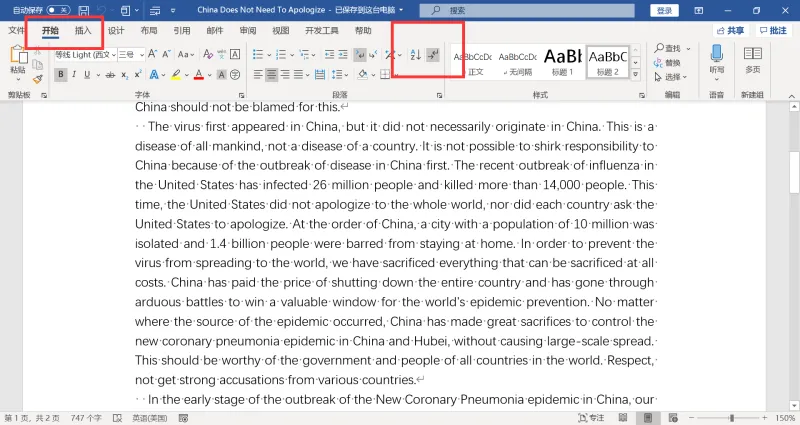Apply strikethrough formatting

pos(110,74)
